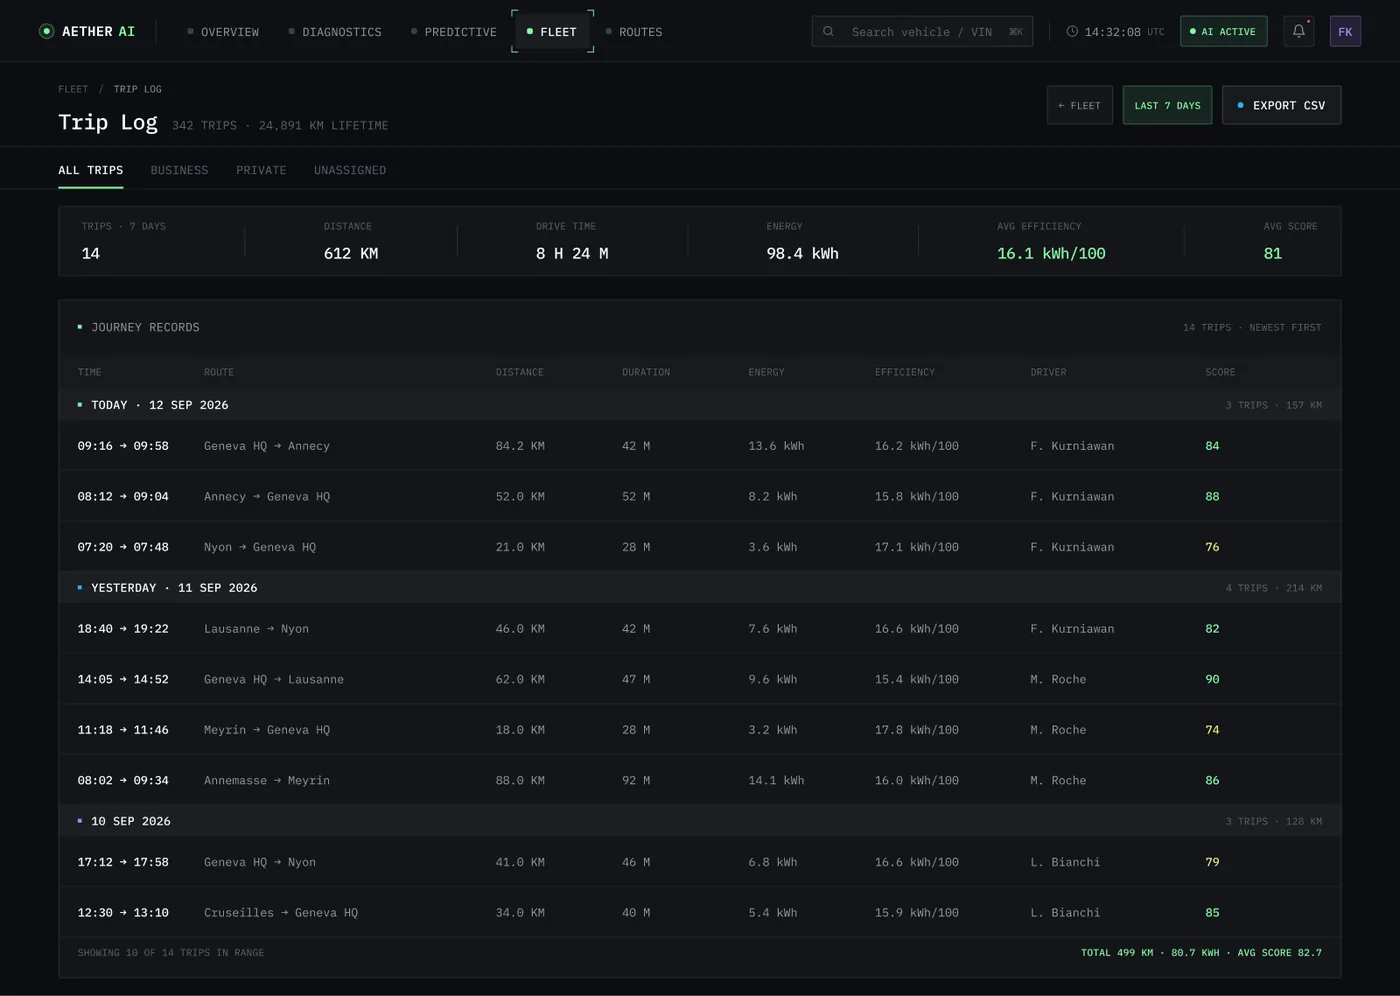
Task: Open the FK user avatar menu
Action: (x=1345, y=31)
